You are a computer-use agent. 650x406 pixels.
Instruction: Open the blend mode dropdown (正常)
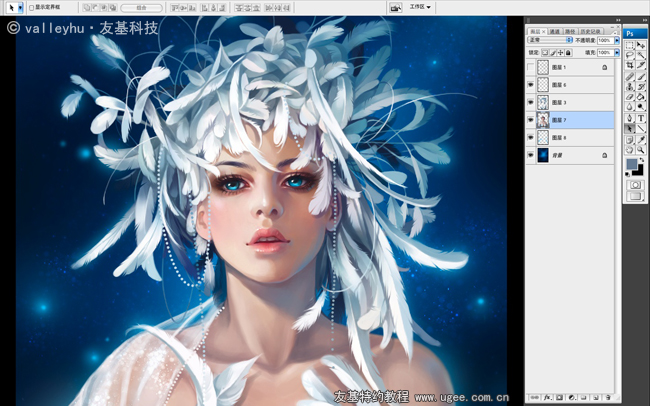550,40
